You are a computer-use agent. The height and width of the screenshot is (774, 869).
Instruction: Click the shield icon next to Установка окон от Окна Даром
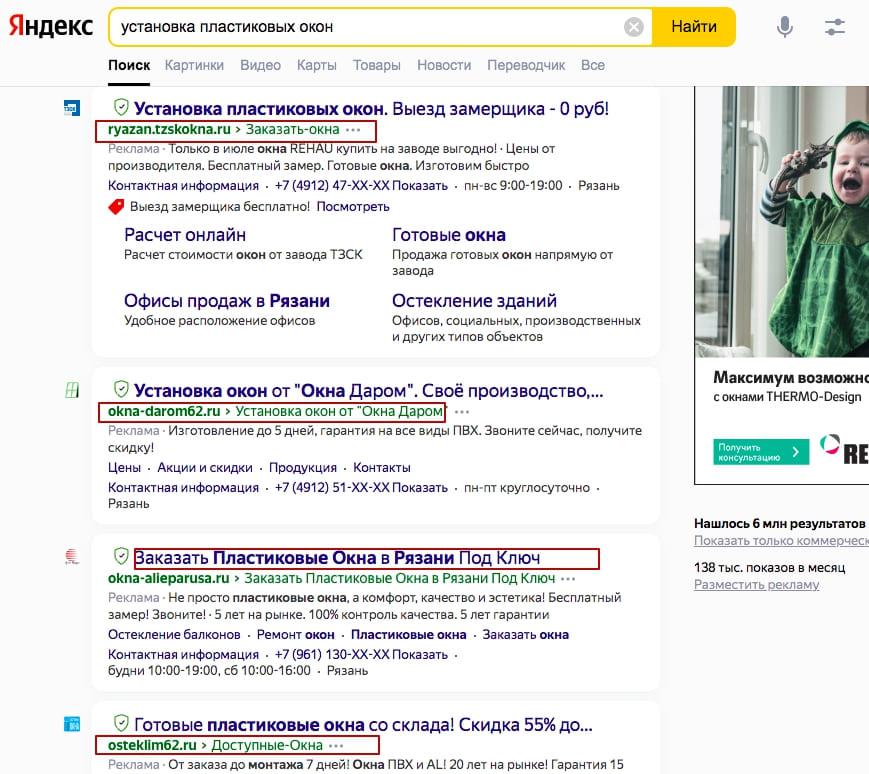tap(121, 389)
